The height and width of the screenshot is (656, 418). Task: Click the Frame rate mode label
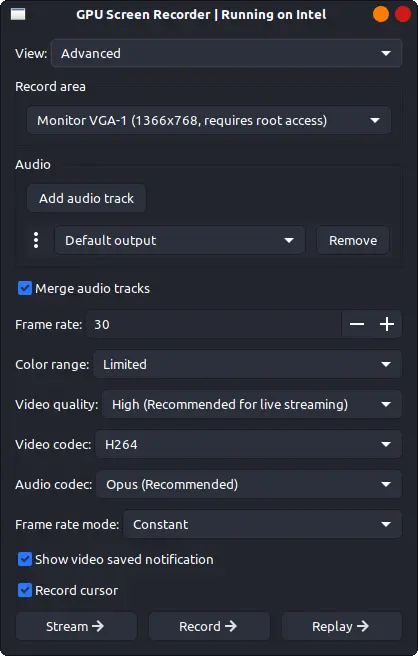click(x=67, y=524)
